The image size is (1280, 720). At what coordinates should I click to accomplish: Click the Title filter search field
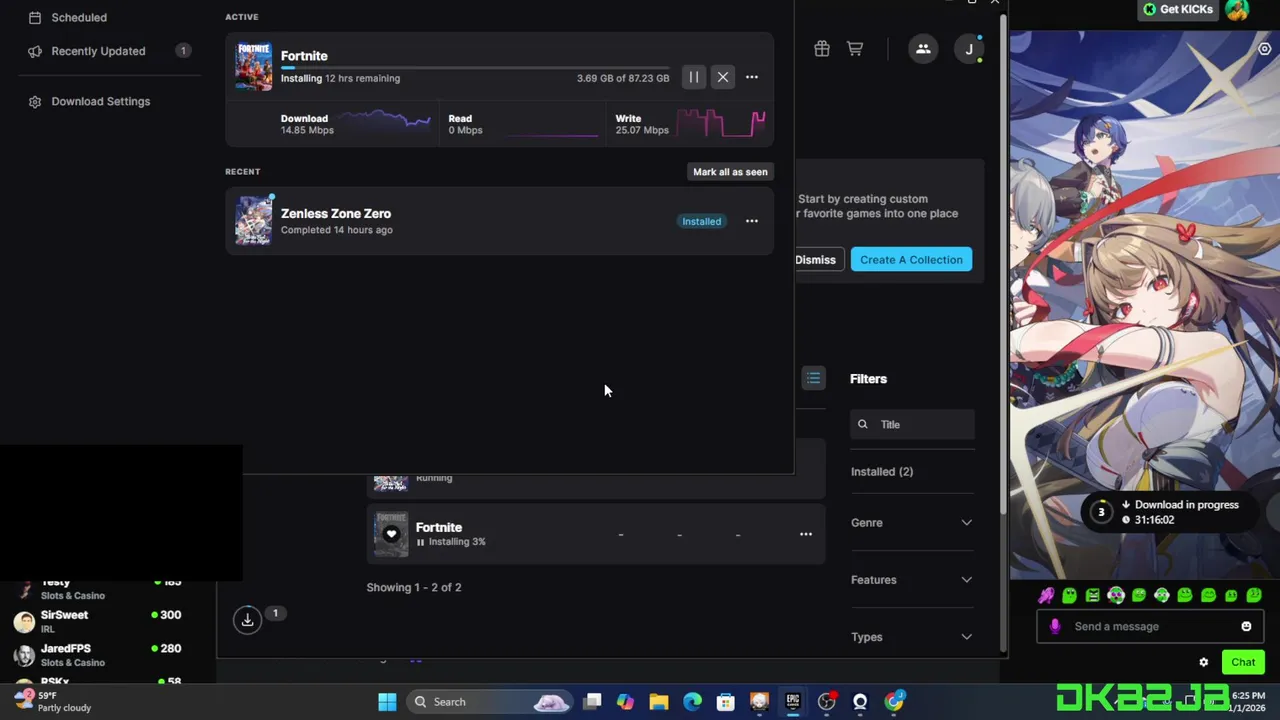(912, 424)
